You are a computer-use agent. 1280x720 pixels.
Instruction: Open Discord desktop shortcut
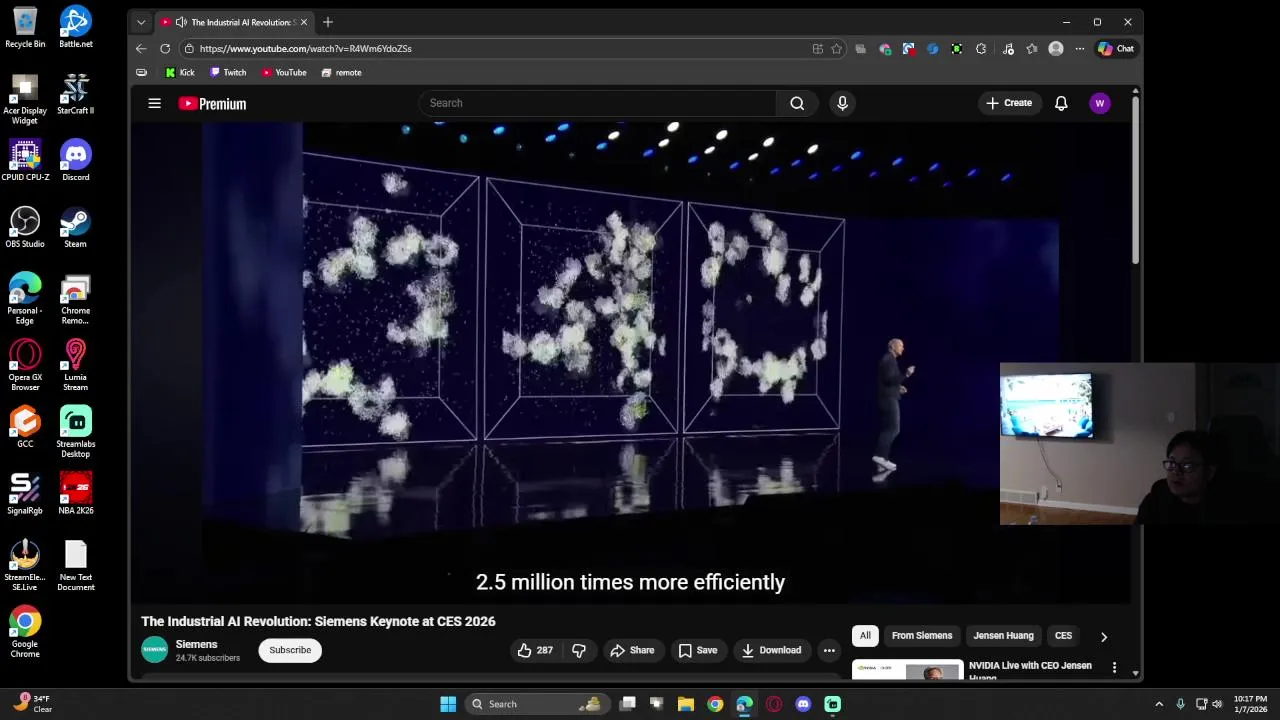76,161
